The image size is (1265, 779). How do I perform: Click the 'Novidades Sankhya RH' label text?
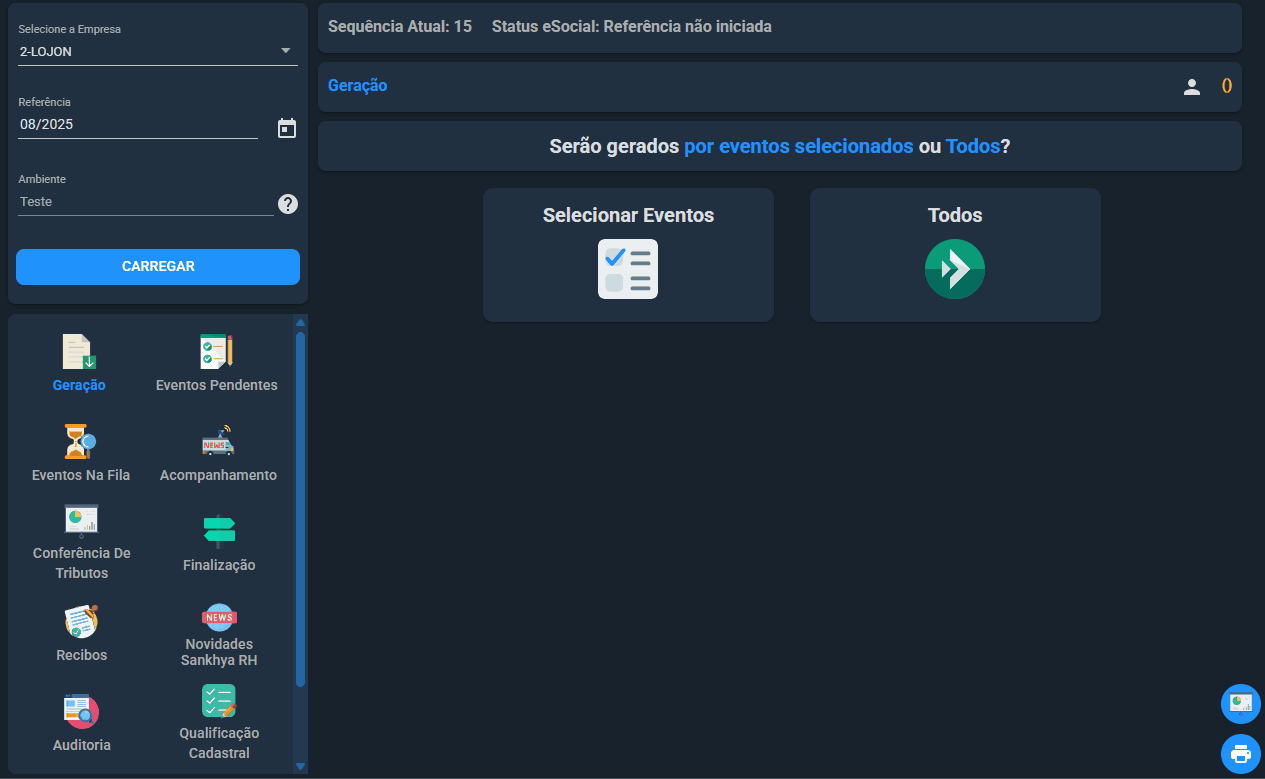pyautogui.click(x=219, y=652)
